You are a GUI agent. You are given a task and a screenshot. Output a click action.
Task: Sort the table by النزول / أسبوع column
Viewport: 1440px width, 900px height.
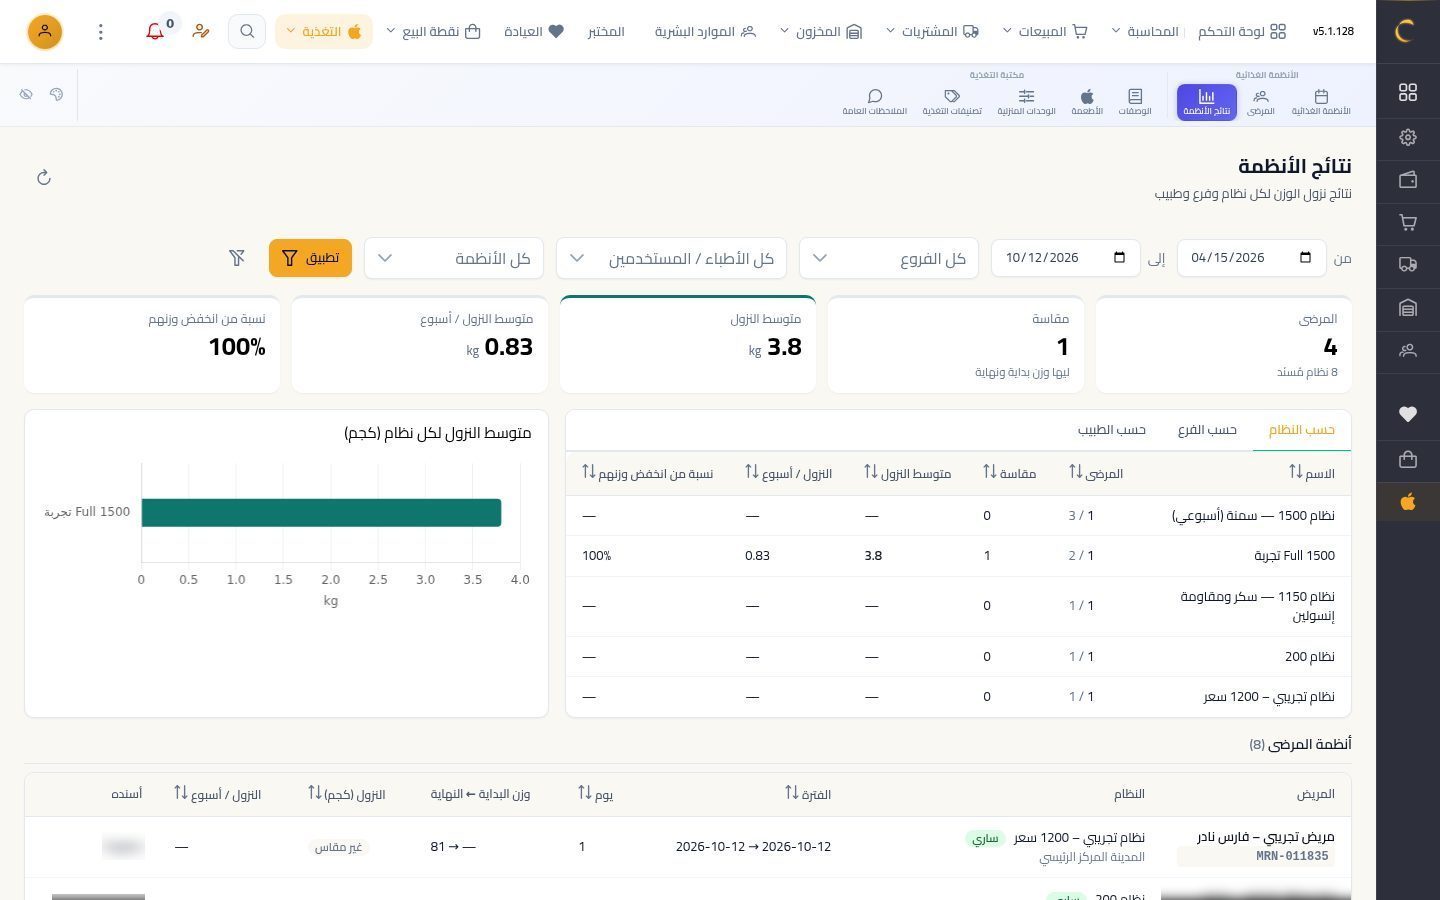[788, 473]
